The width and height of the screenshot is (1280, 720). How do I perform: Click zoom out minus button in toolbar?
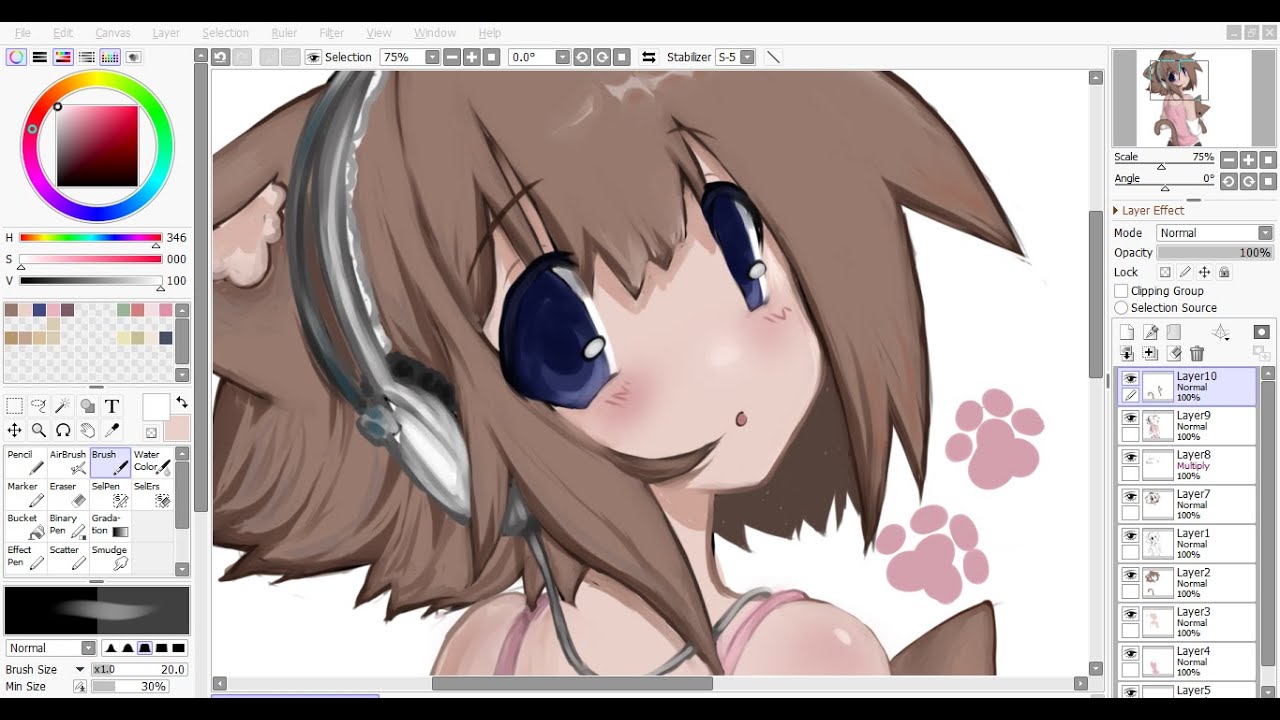452,57
